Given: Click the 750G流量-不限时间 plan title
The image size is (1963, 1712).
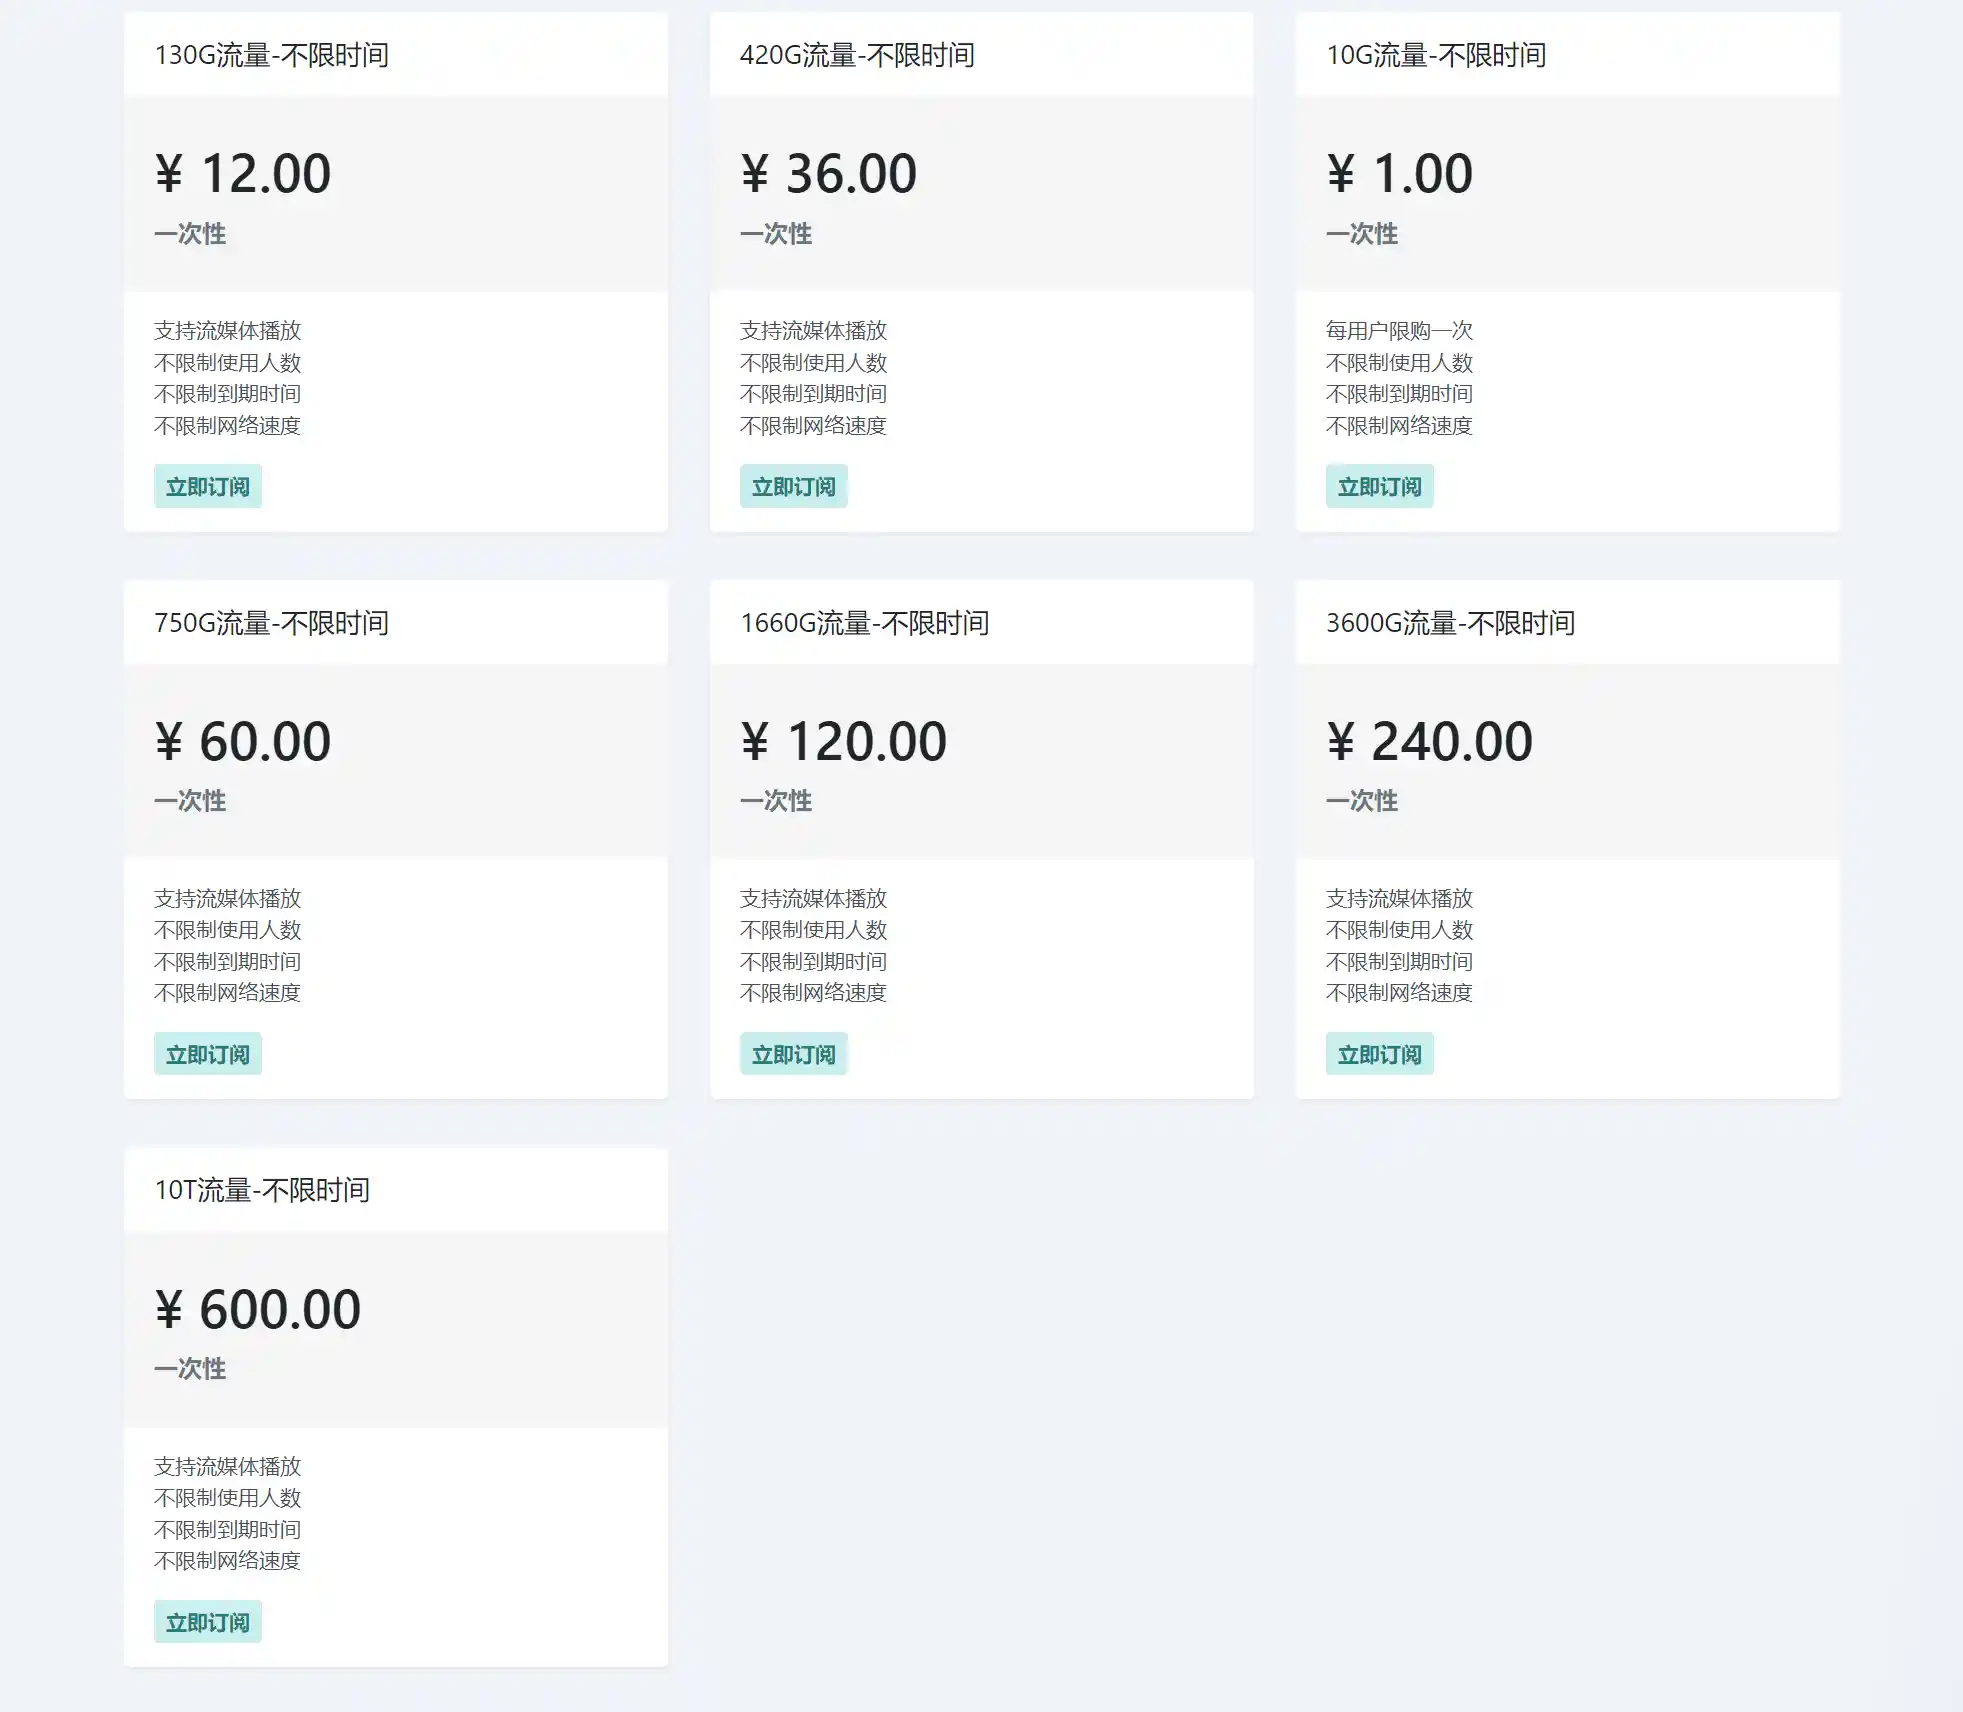Looking at the screenshot, I should click(271, 623).
